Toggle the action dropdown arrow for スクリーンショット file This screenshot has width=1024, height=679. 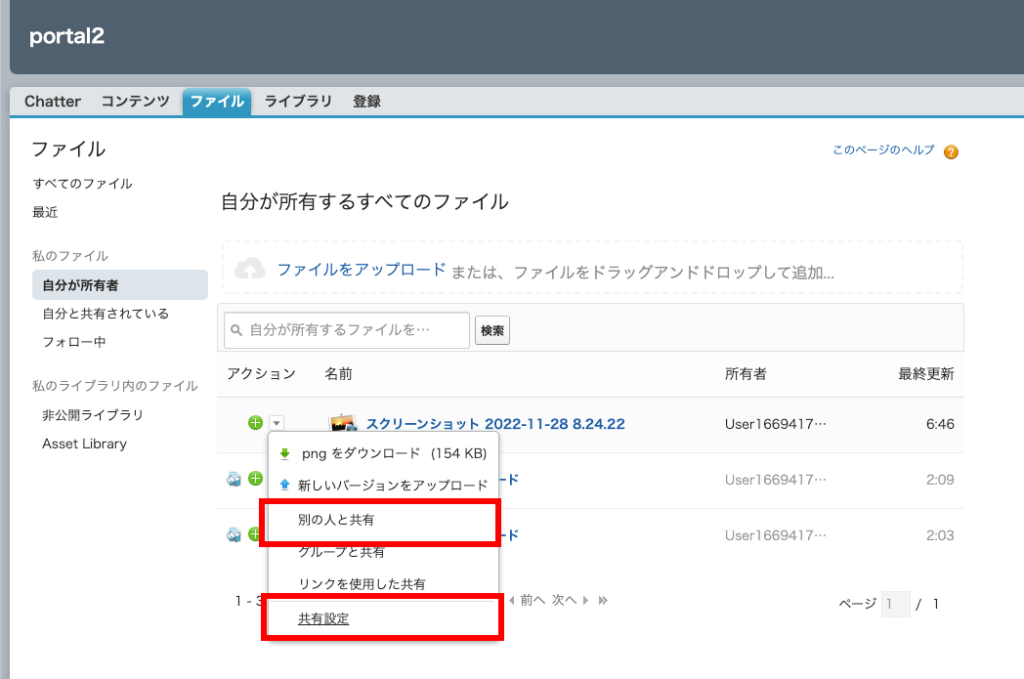click(277, 423)
